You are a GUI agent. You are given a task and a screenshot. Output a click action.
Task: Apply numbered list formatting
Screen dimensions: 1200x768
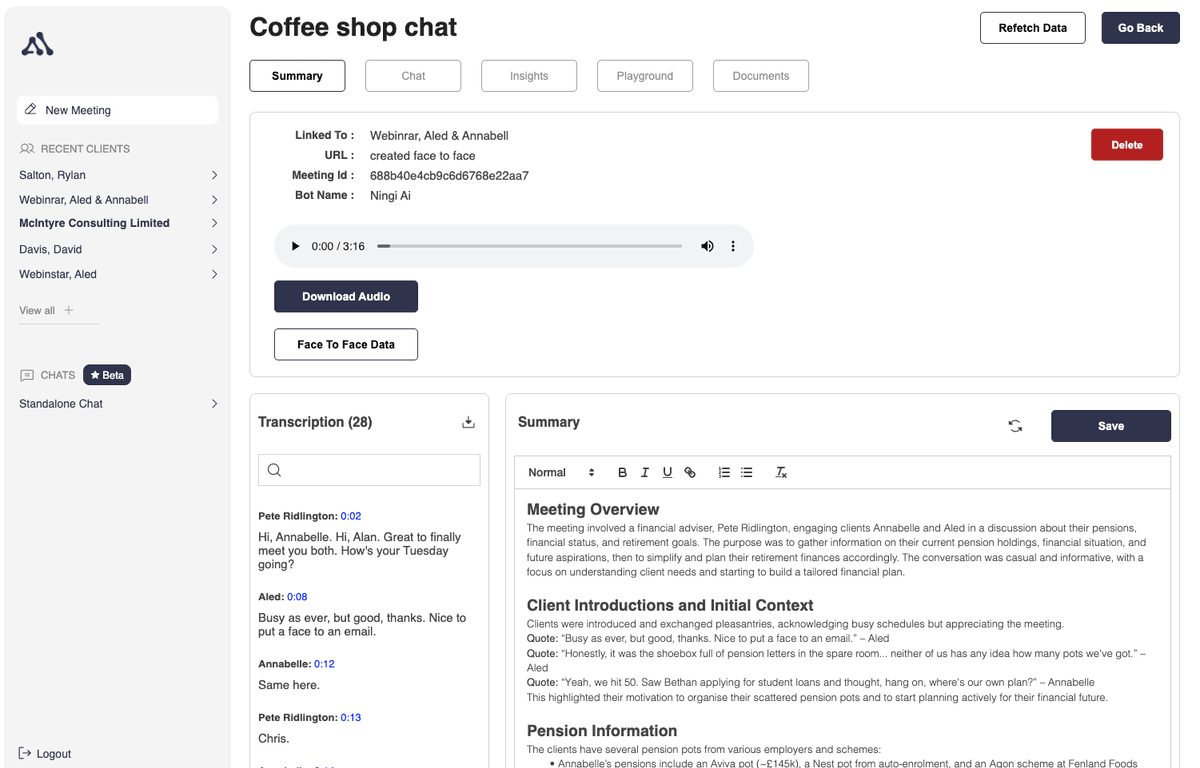724,473
